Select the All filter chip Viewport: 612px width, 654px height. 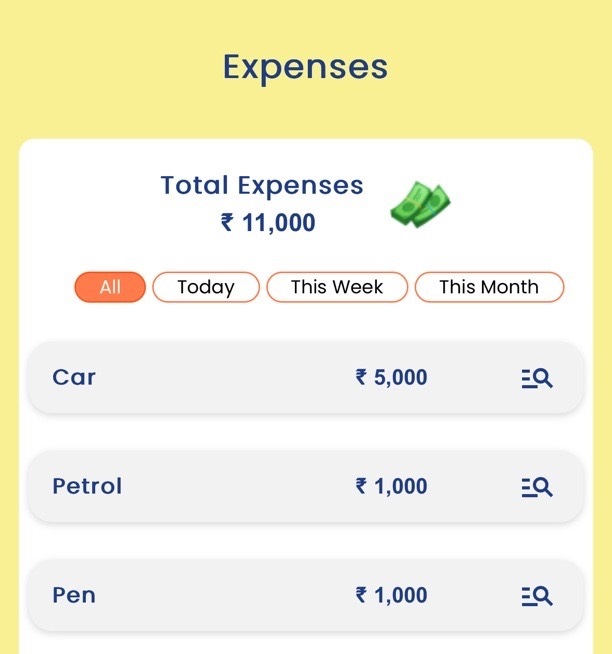110,287
